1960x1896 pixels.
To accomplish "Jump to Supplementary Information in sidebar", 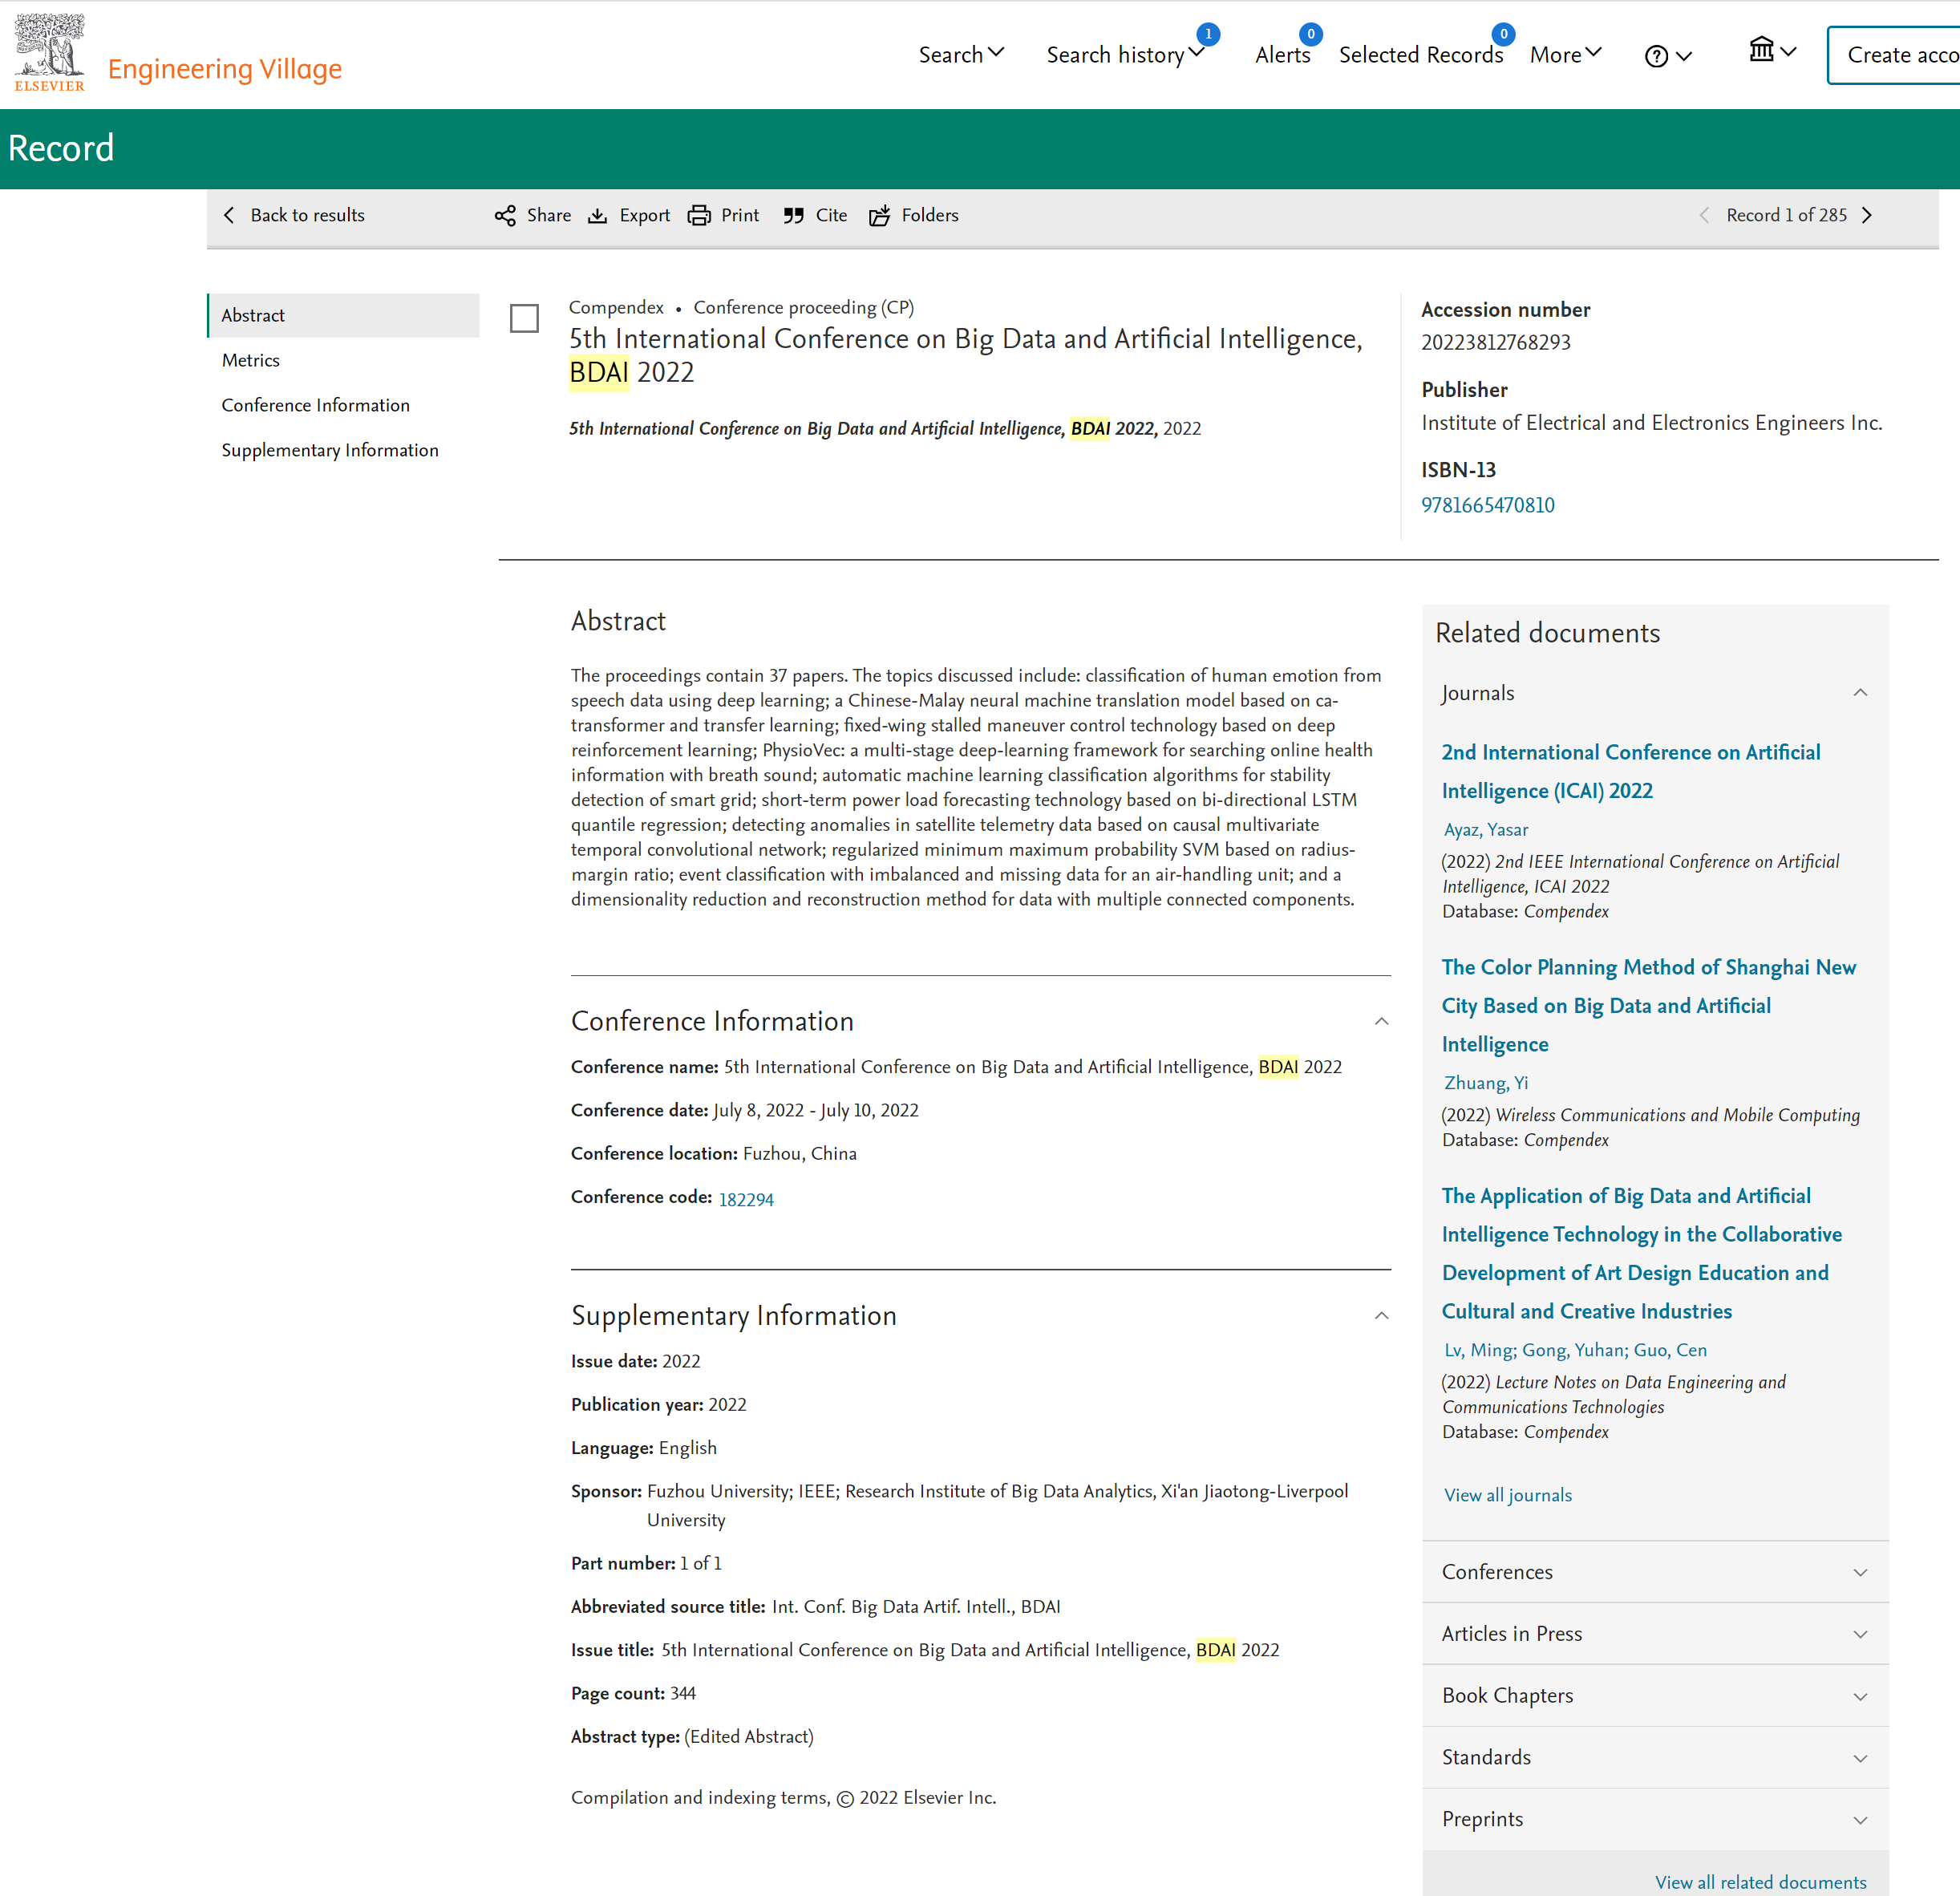I will (330, 450).
